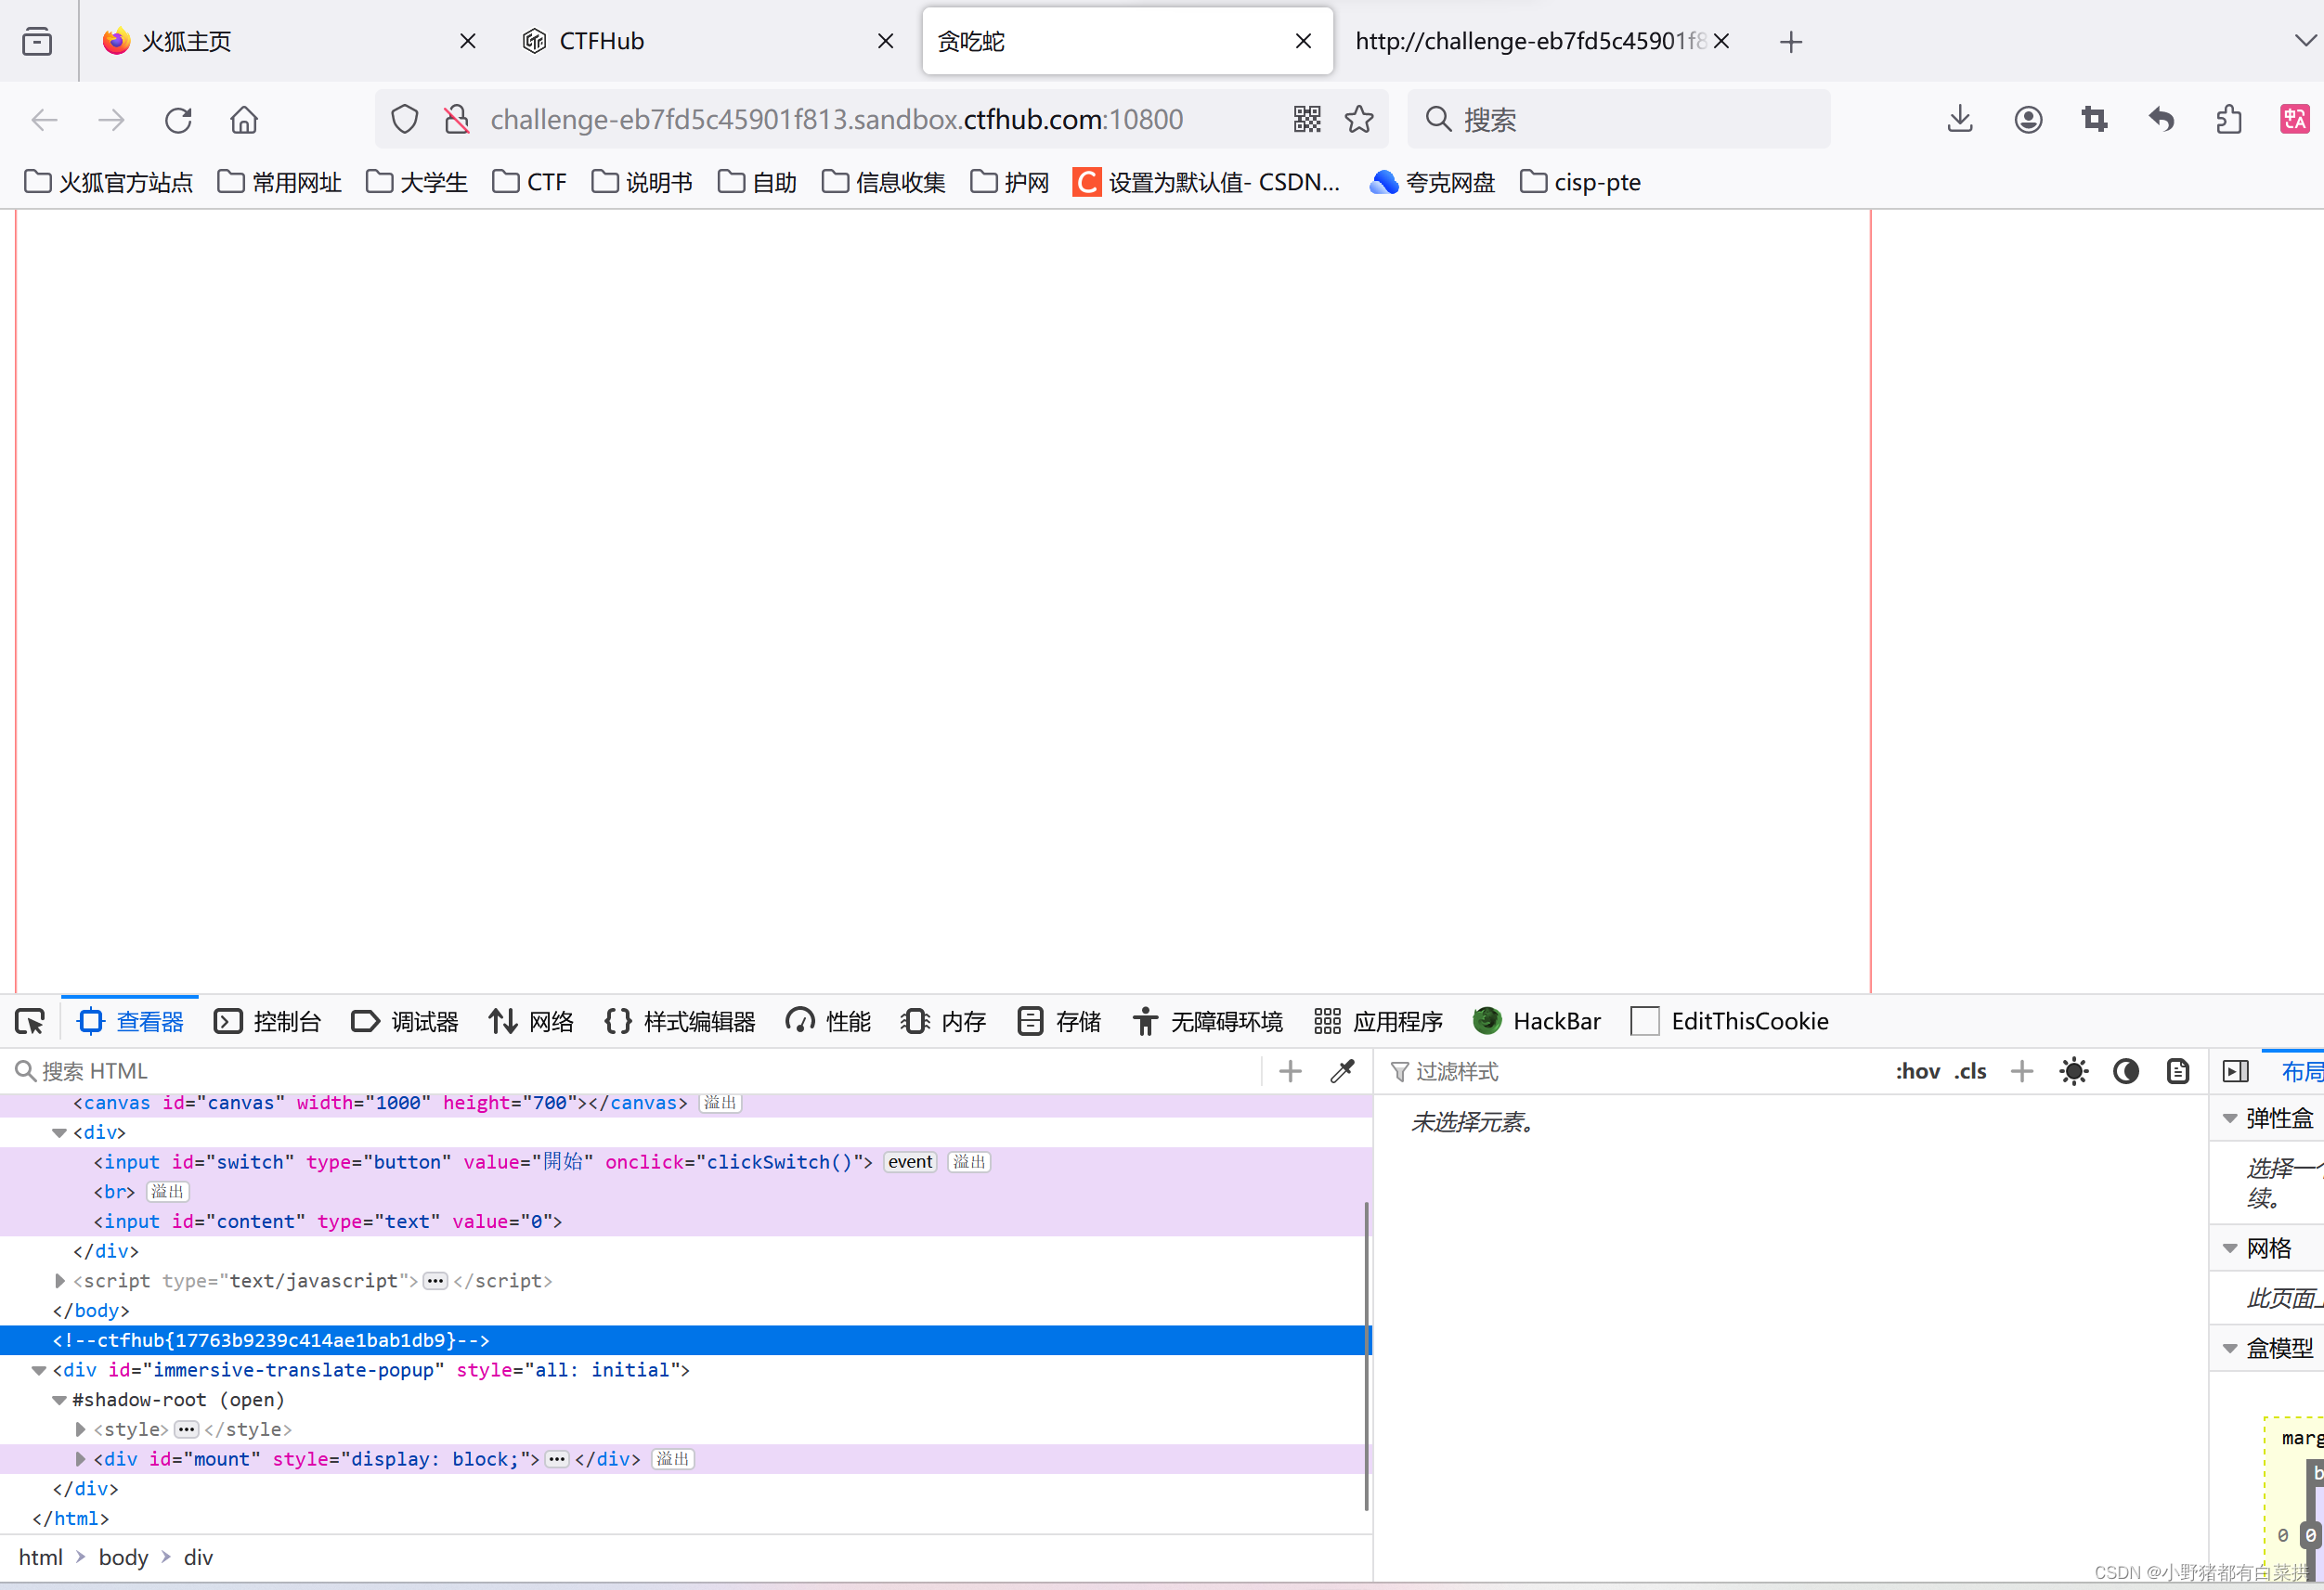
Task: Collapse the div containing the switch input
Action: point(59,1132)
